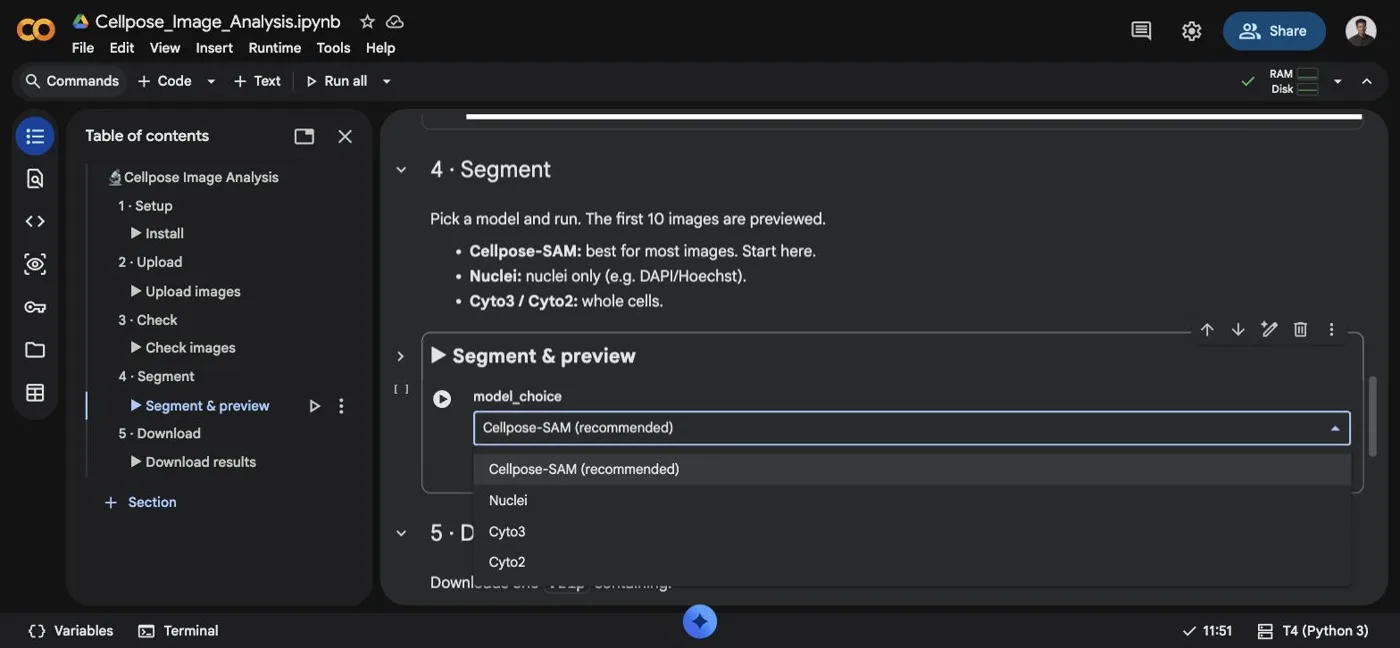Go to Install in table of contents

tap(157, 233)
